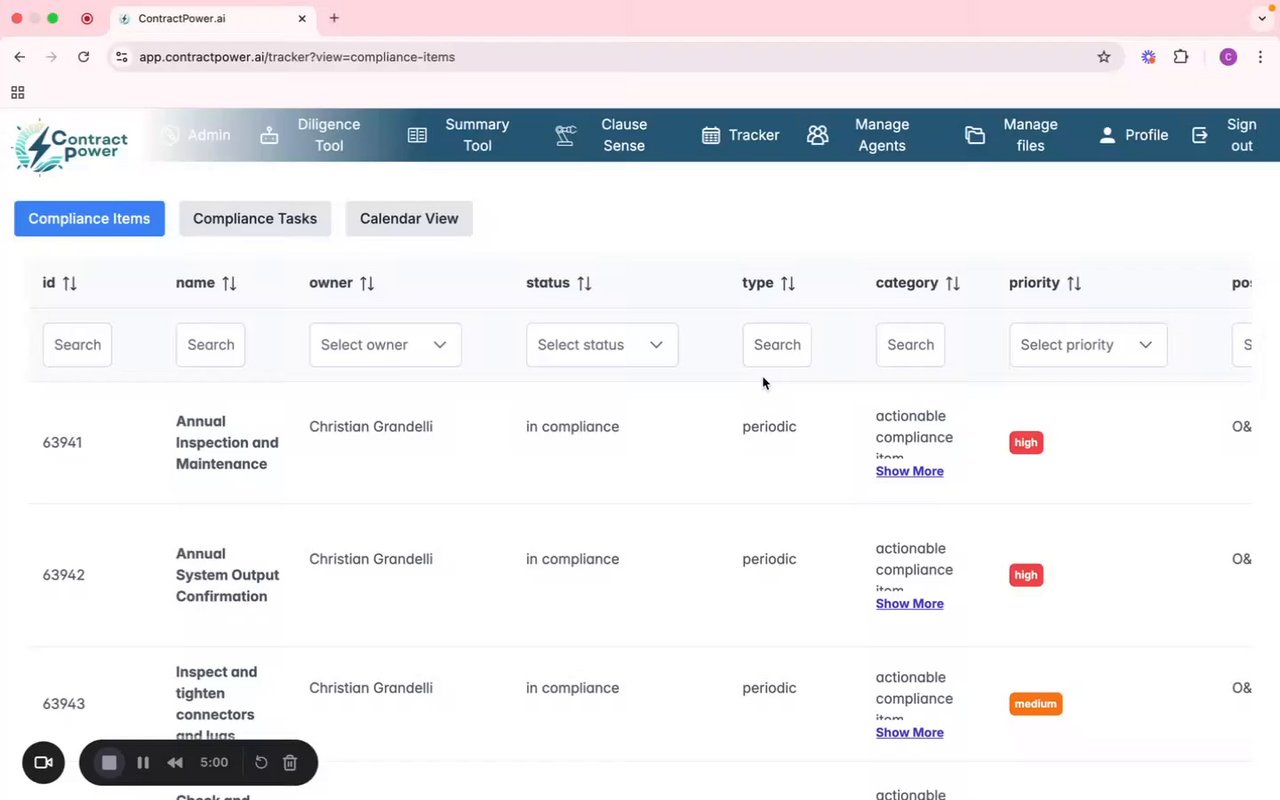Sign out of ContractPower
Viewport: 1280px width, 800px height.
tap(1225, 135)
